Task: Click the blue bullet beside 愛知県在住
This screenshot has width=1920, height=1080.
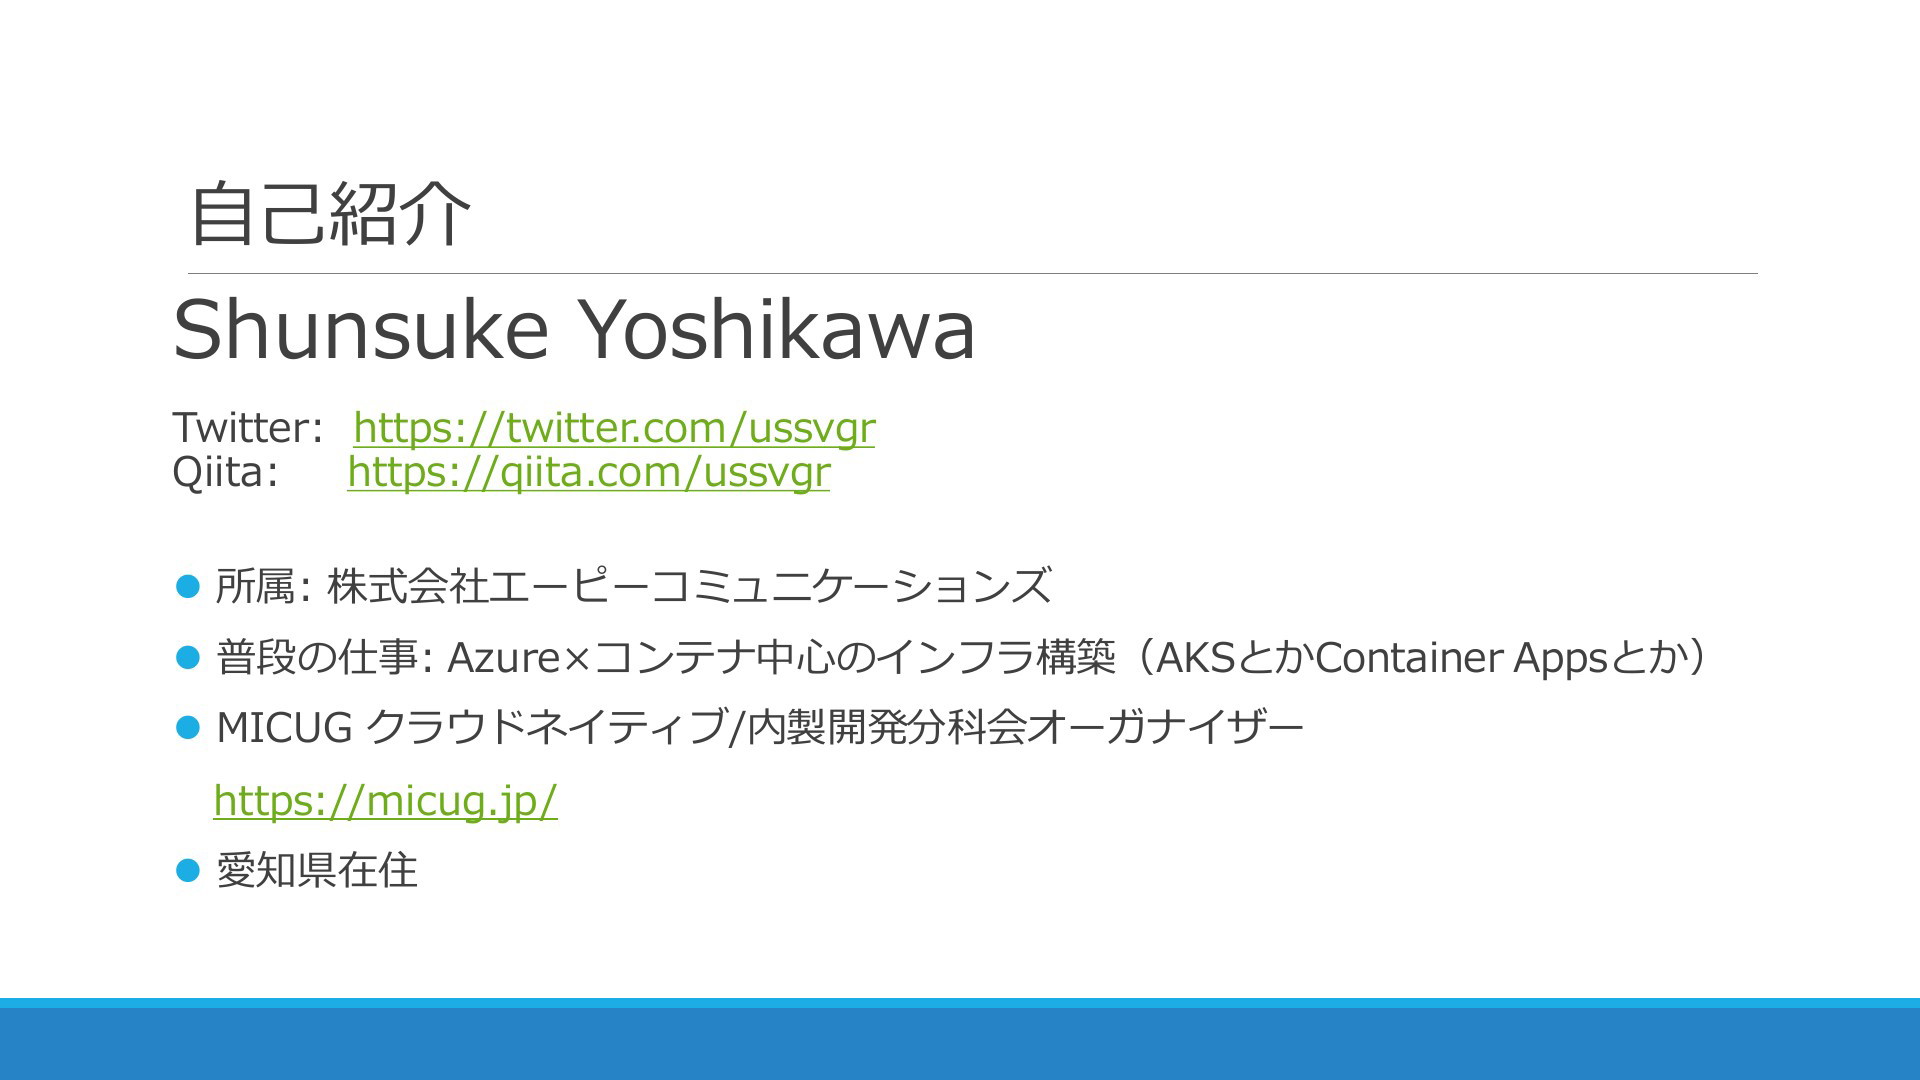Action: (188, 870)
